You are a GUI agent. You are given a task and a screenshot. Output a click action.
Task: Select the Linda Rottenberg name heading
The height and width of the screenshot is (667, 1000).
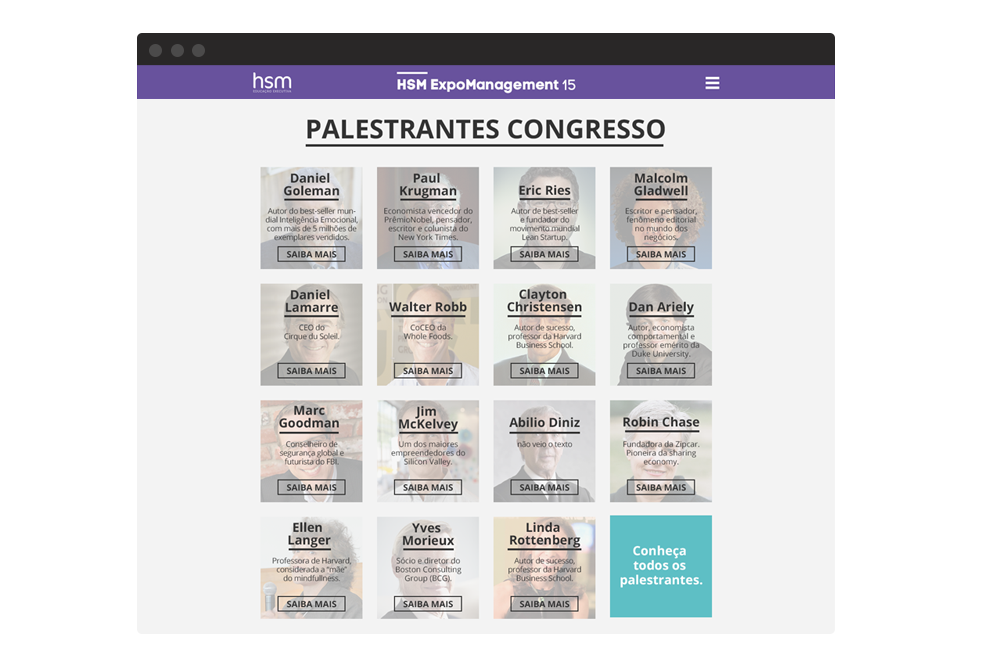tap(544, 534)
